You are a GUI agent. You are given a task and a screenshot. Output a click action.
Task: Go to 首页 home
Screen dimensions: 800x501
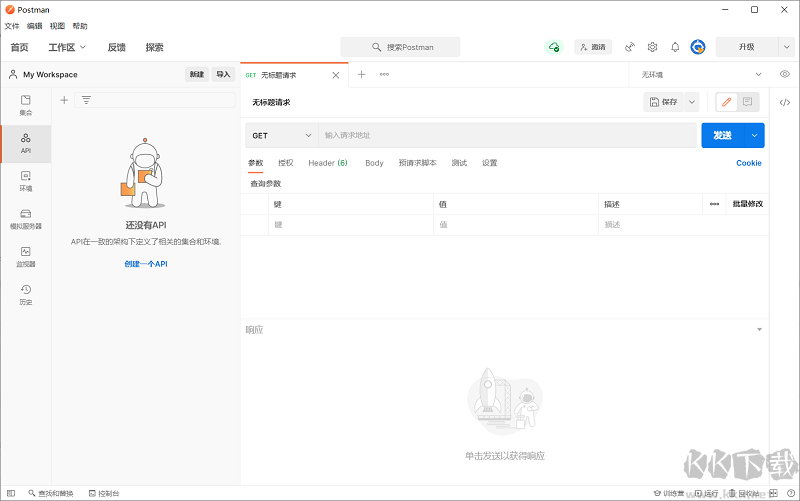point(19,47)
